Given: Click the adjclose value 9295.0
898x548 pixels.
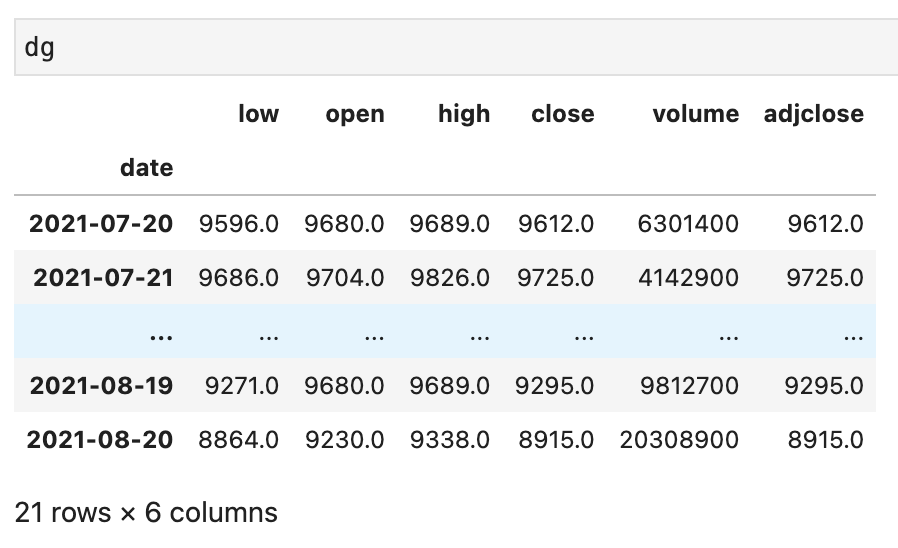Looking at the screenshot, I should tap(825, 385).
